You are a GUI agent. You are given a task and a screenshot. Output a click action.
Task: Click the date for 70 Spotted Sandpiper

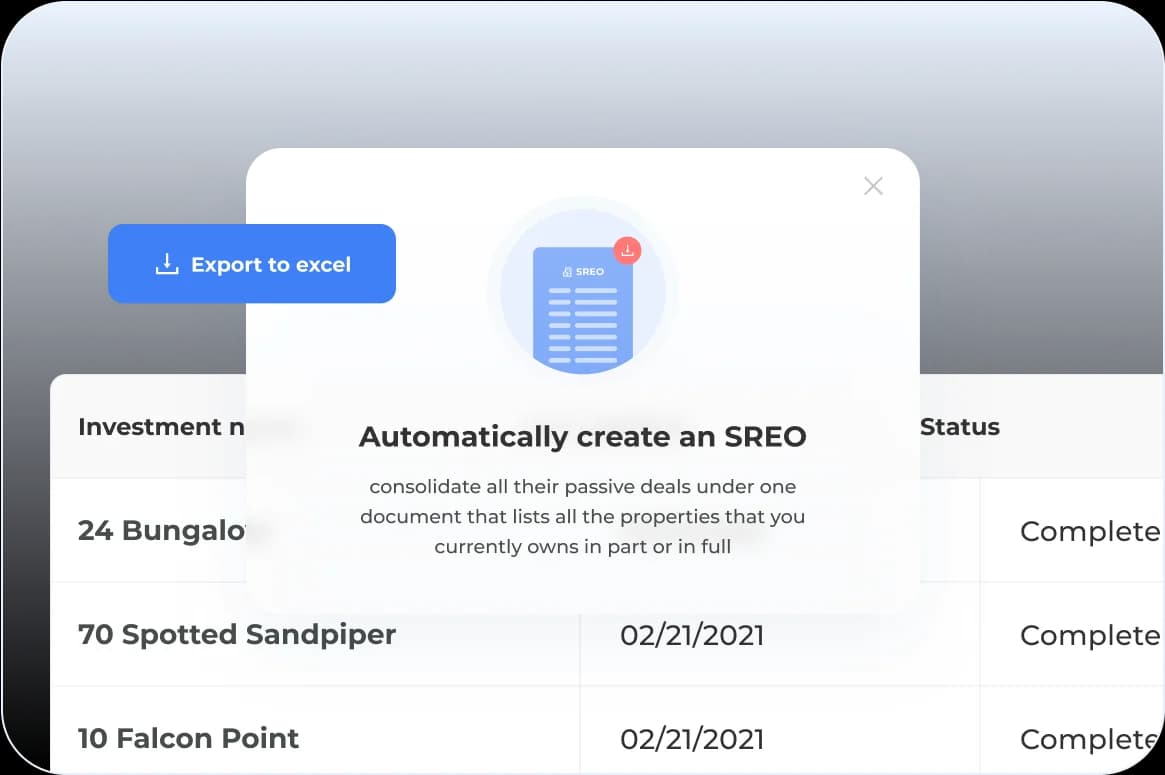point(692,635)
